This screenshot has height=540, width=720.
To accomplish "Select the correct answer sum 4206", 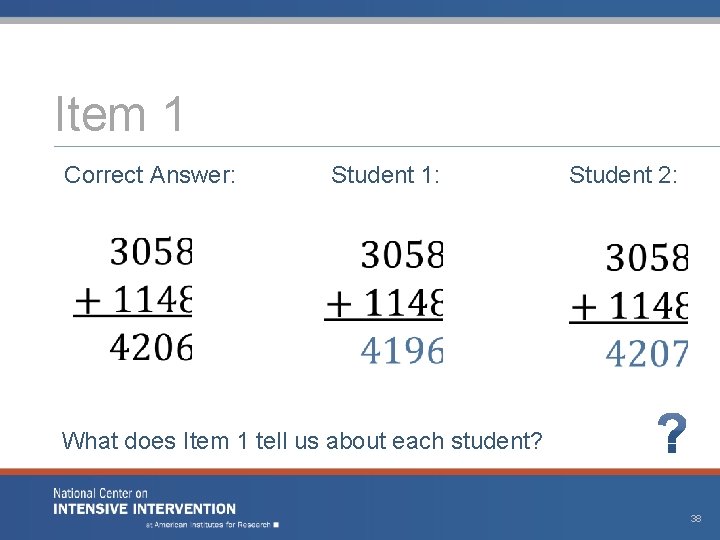I will click(x=150, y=346).
